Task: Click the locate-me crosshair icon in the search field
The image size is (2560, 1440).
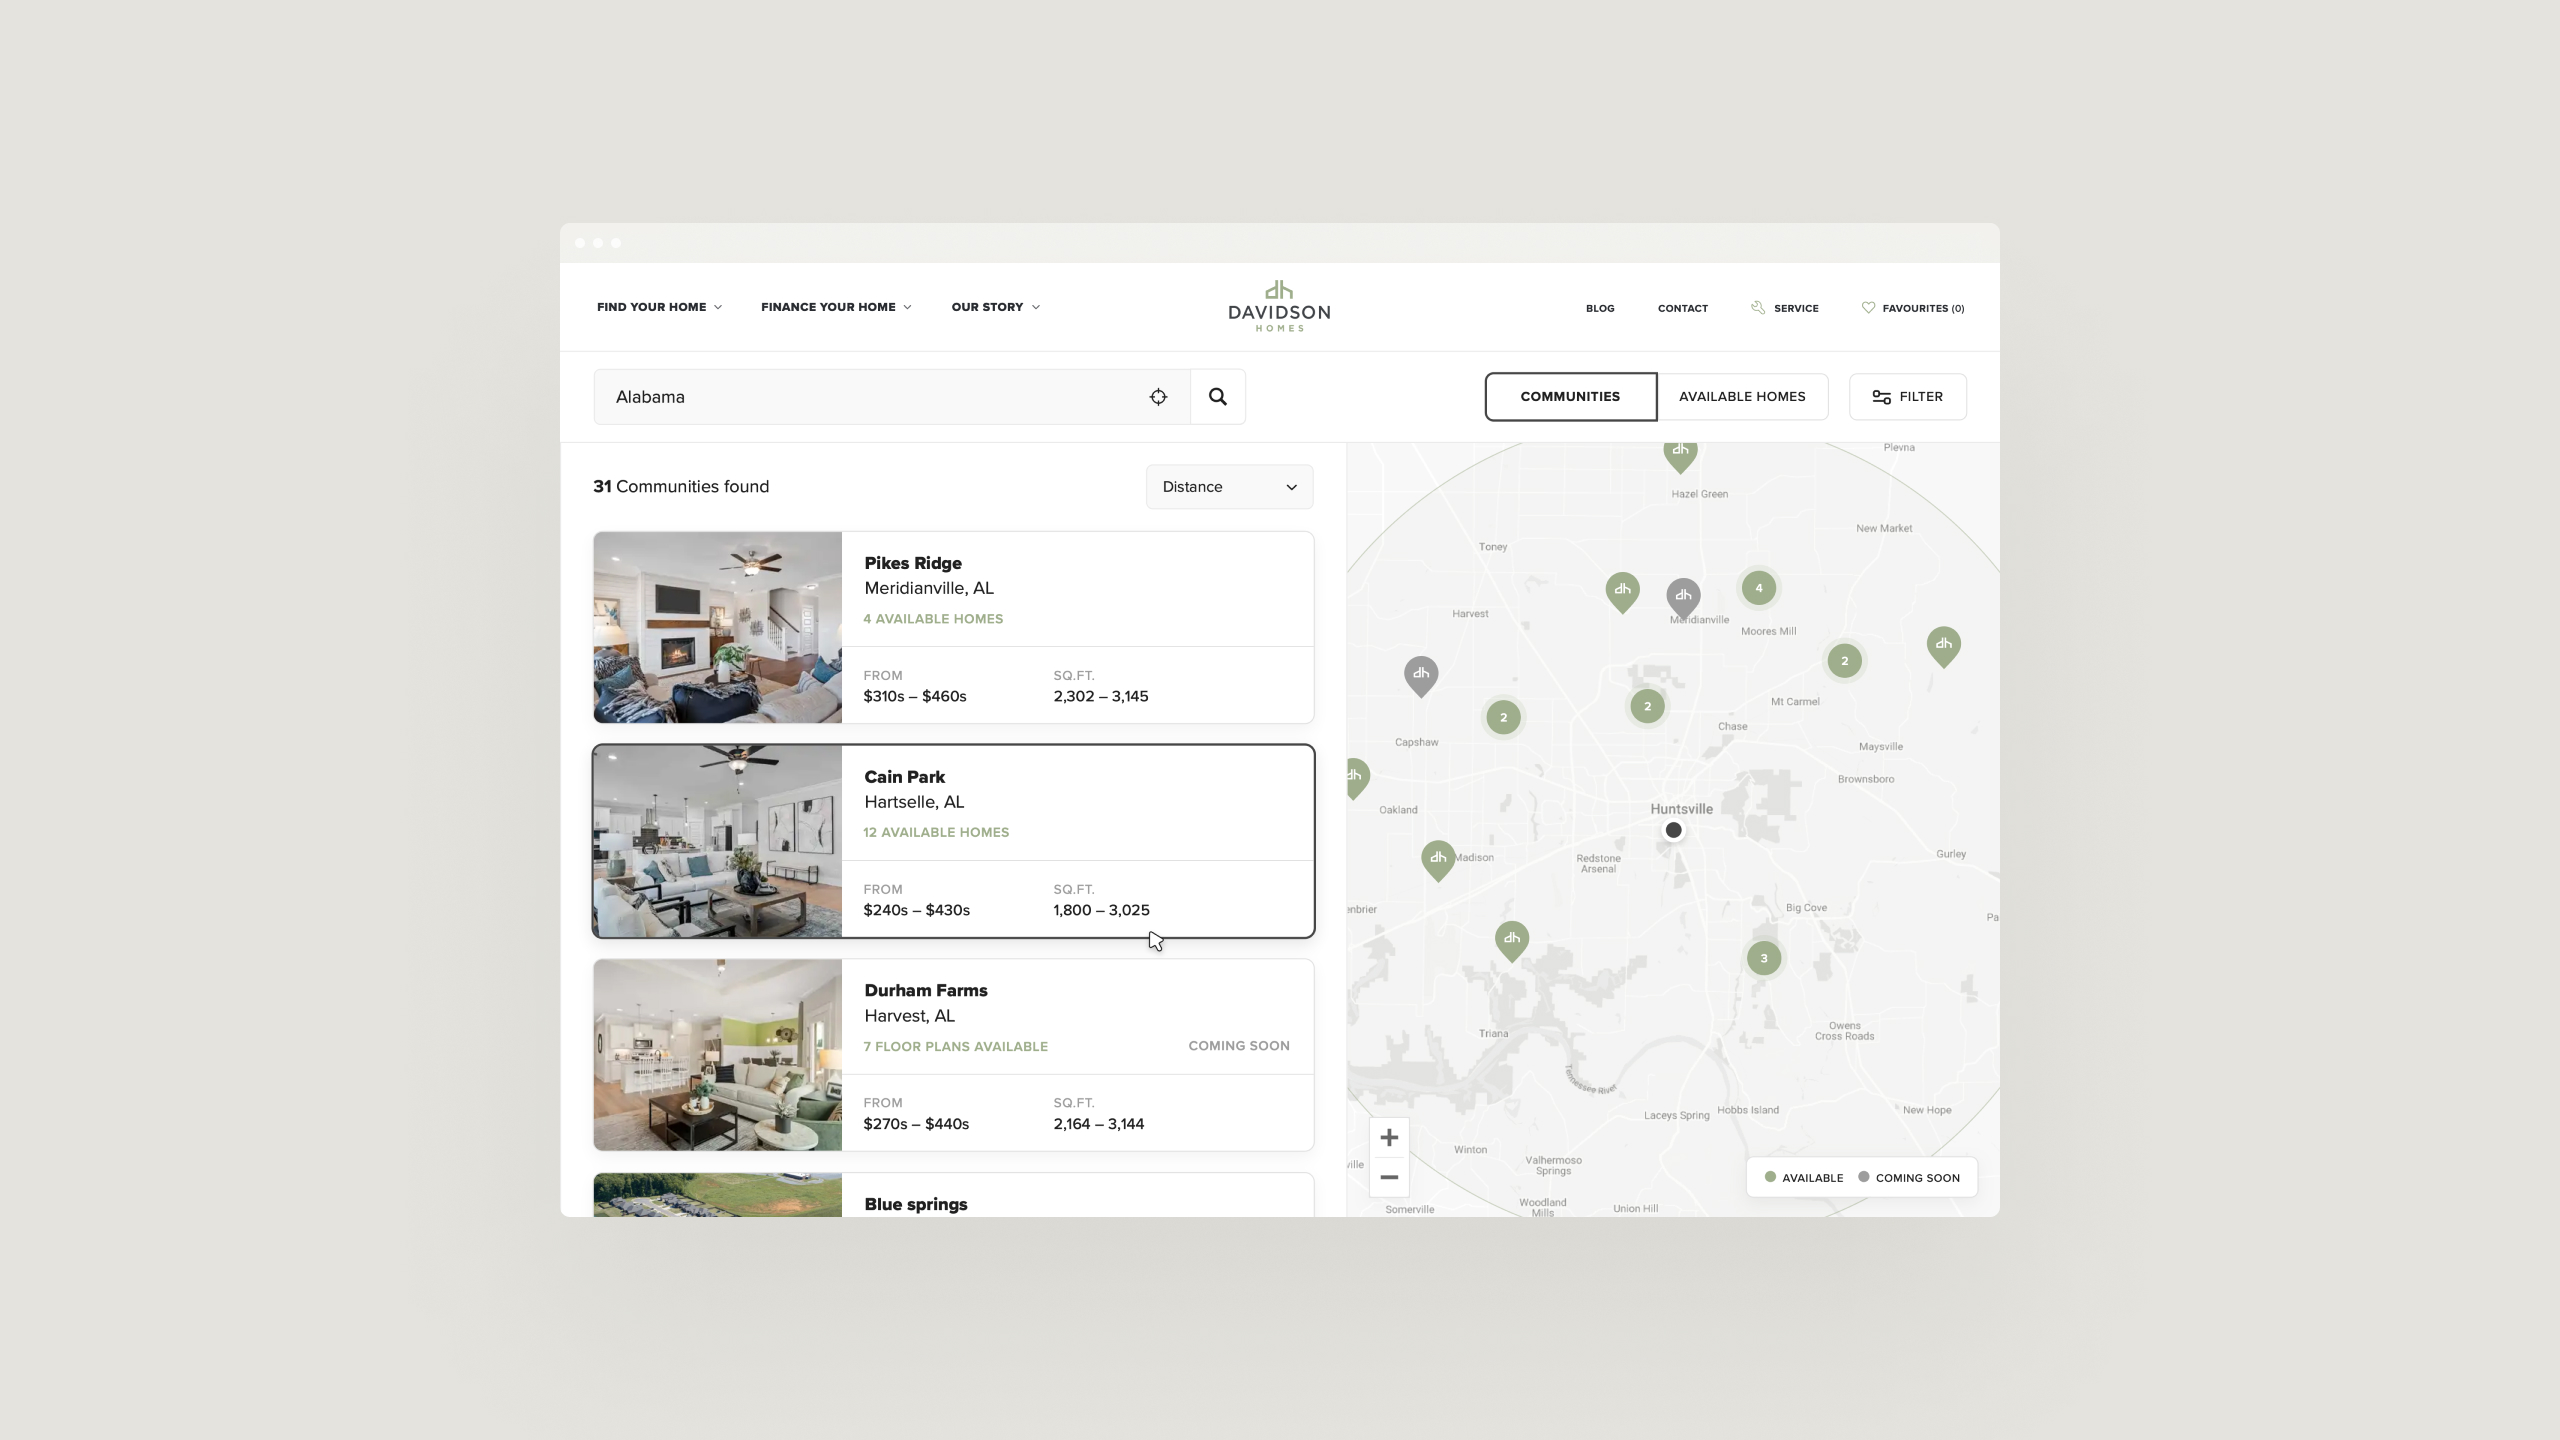Action: 1158,397
